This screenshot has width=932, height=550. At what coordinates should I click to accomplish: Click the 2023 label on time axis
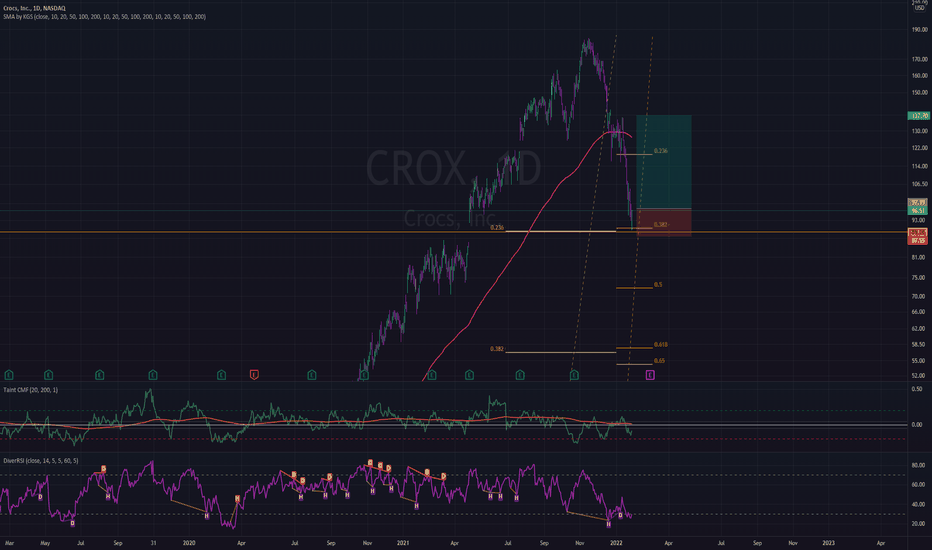(x=828, y=543)
